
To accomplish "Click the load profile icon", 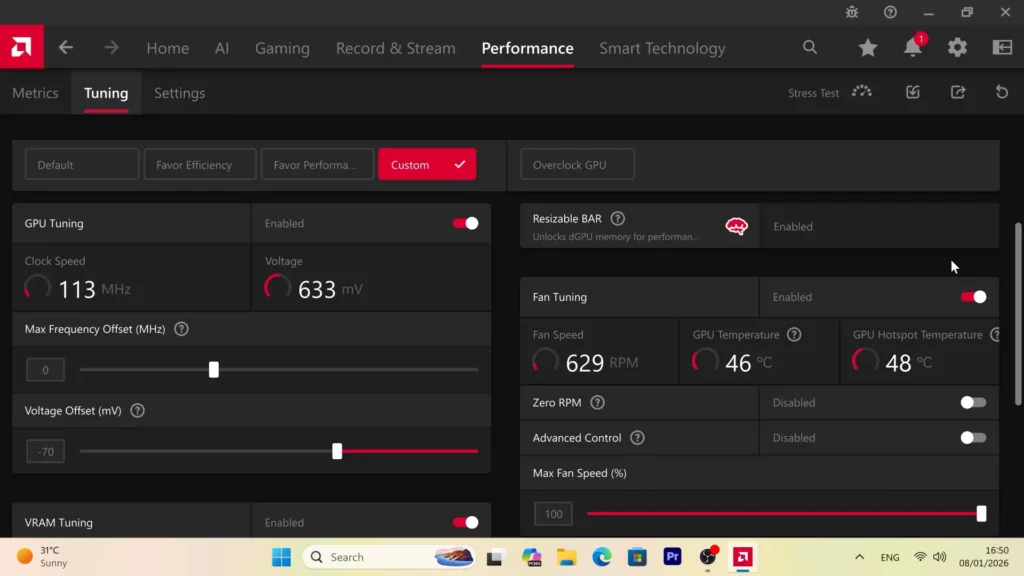I will (x=912, y=92).
